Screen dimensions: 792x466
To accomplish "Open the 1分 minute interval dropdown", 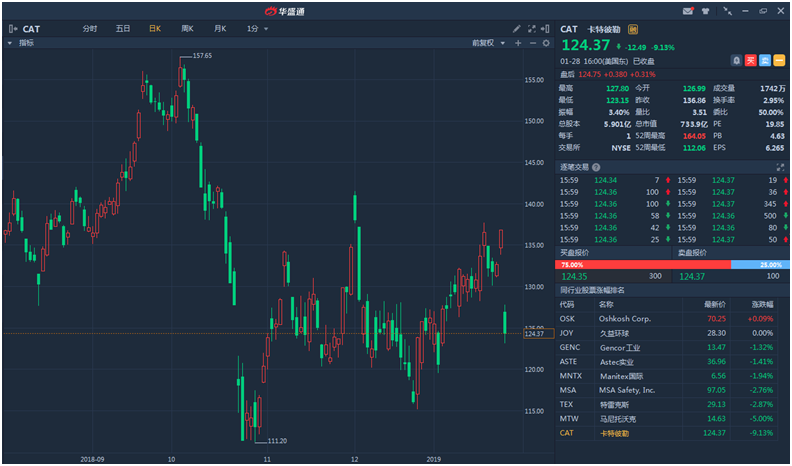I will 257,29.
